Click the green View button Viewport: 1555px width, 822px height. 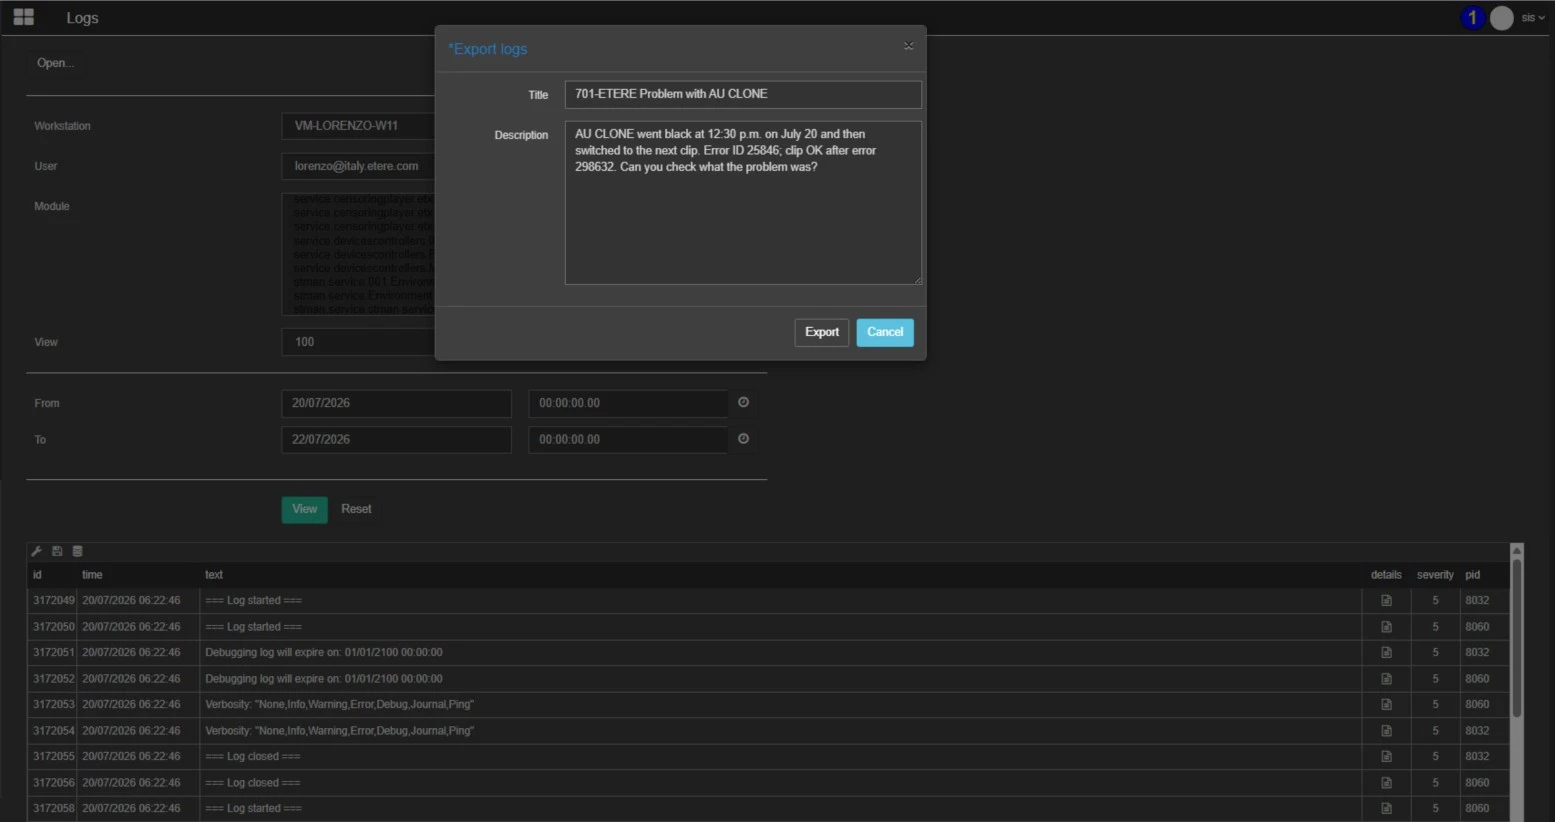[304, 509]
